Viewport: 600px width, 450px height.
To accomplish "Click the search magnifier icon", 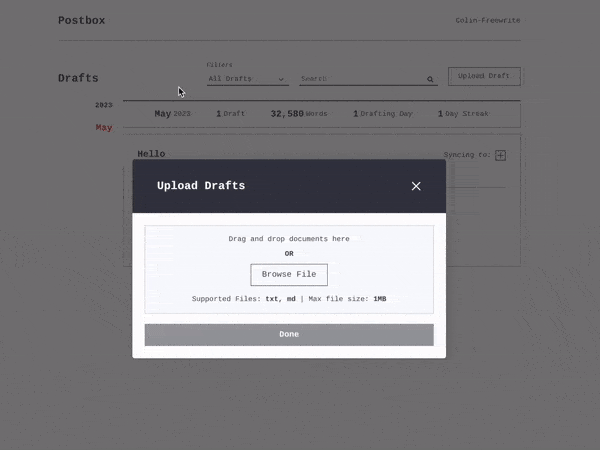I will [x=430, y=79].
